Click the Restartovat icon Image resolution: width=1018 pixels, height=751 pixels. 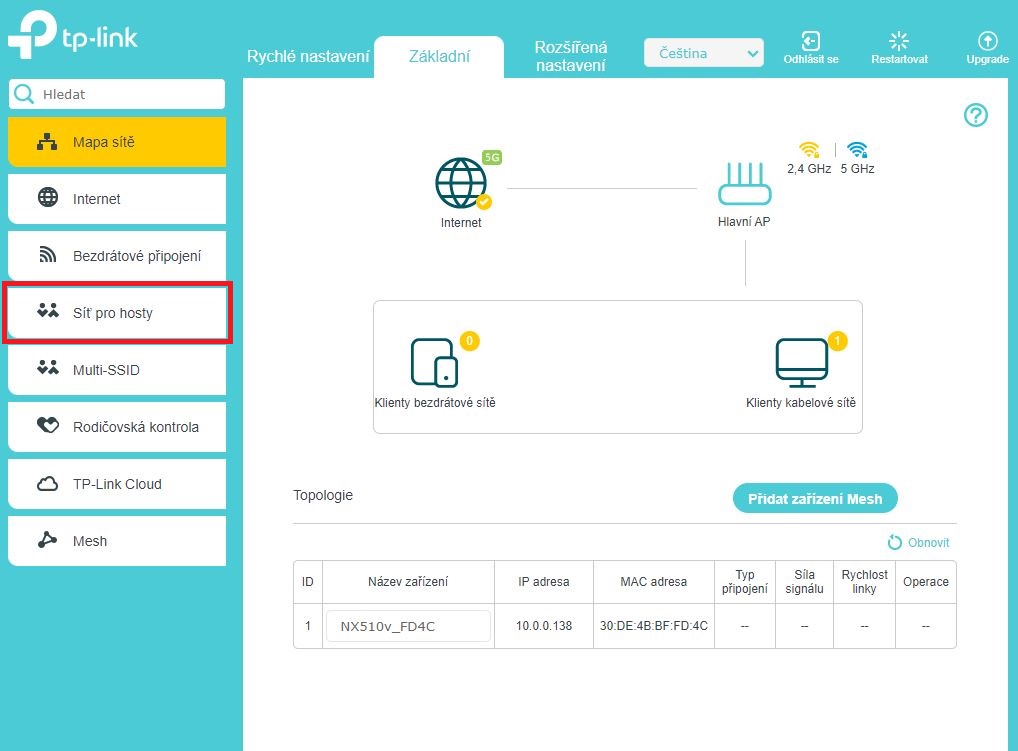[898, 42]
